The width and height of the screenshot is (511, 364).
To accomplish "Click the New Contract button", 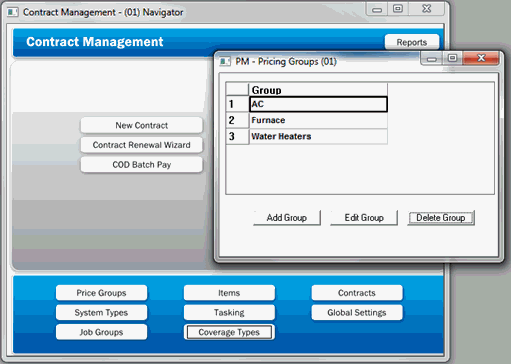I will click(141, 125).
